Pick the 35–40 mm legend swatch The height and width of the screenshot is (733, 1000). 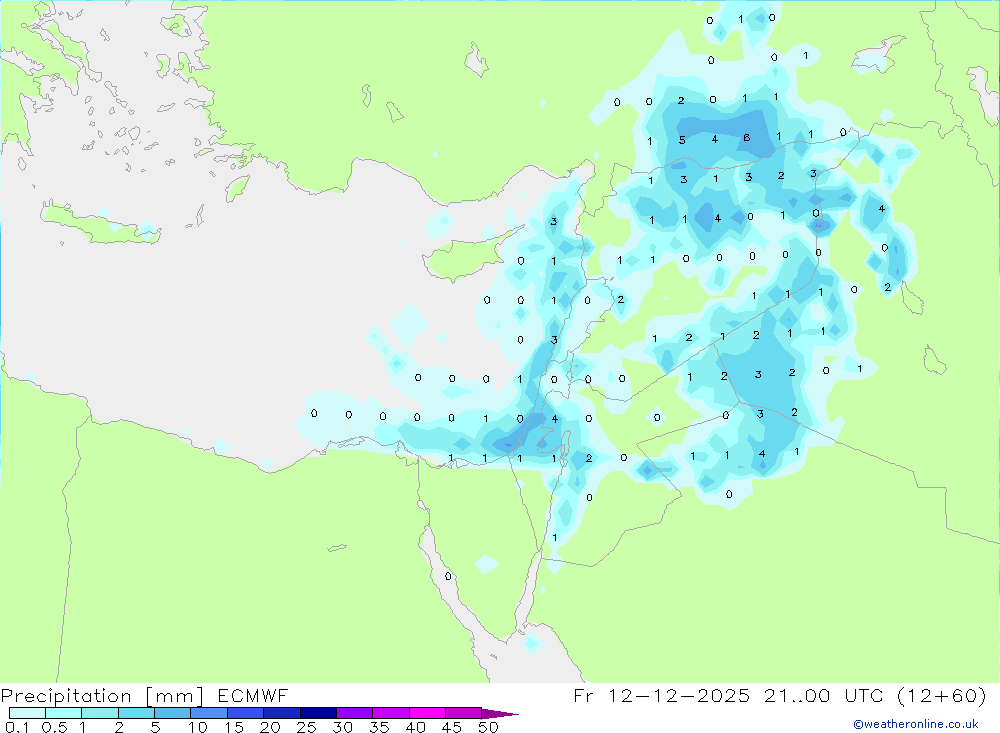tap(391, 713)
